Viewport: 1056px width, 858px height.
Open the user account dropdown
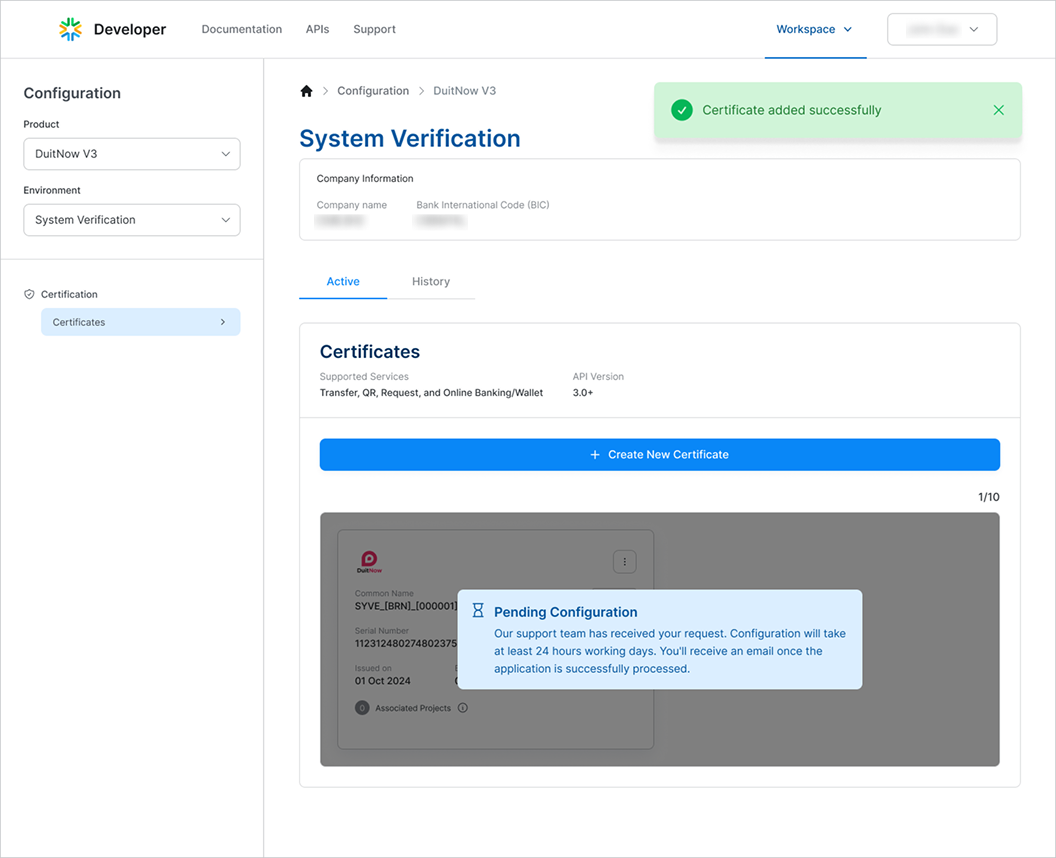(x=942, y=30)
